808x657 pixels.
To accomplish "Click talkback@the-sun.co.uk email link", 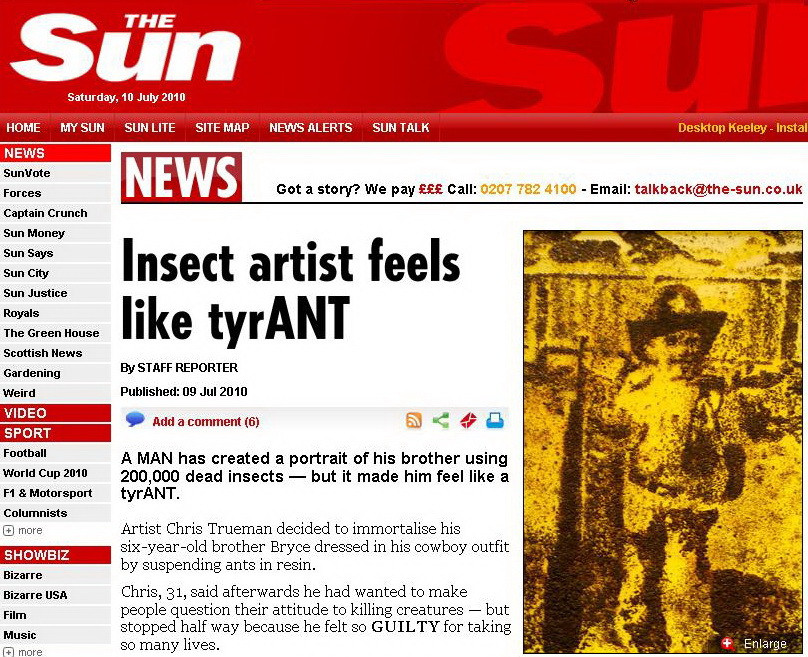I will [718, 189].
